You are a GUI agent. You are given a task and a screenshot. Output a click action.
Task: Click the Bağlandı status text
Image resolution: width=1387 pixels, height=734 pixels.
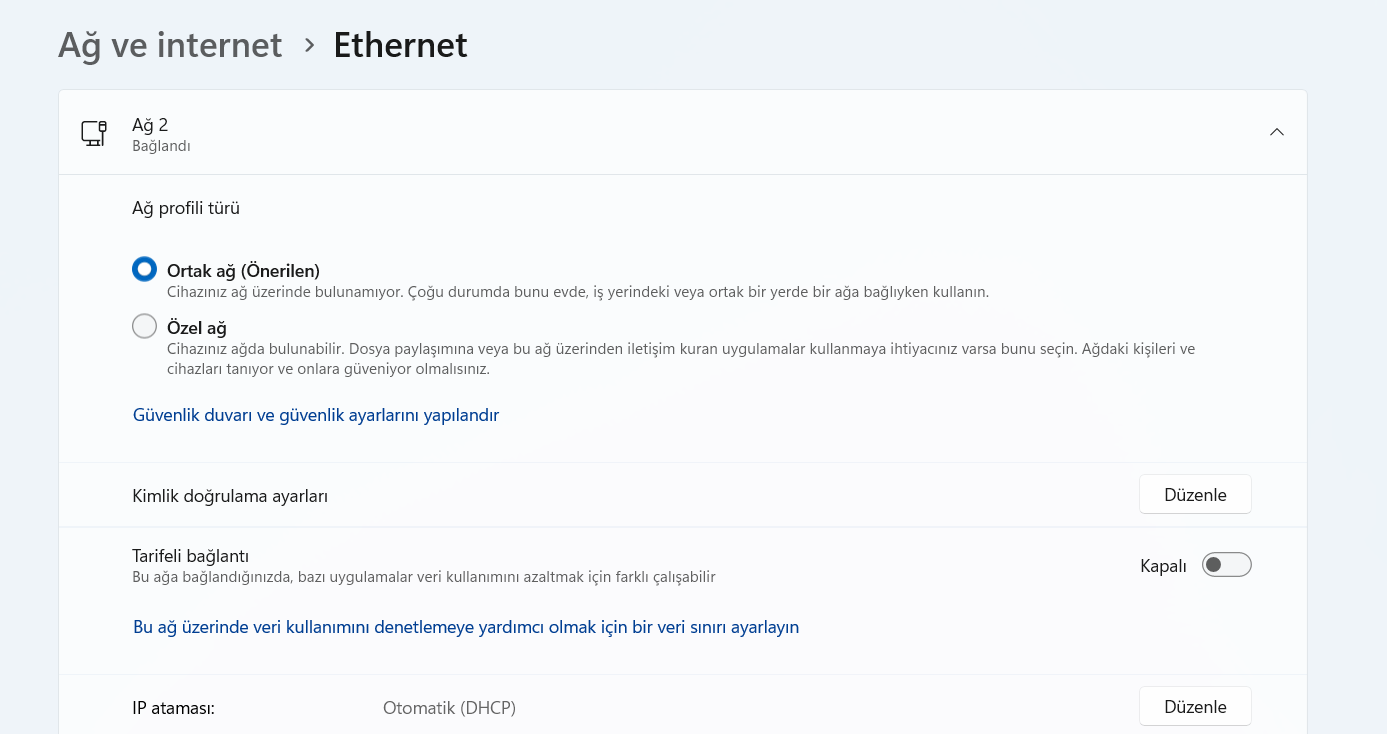161,146
